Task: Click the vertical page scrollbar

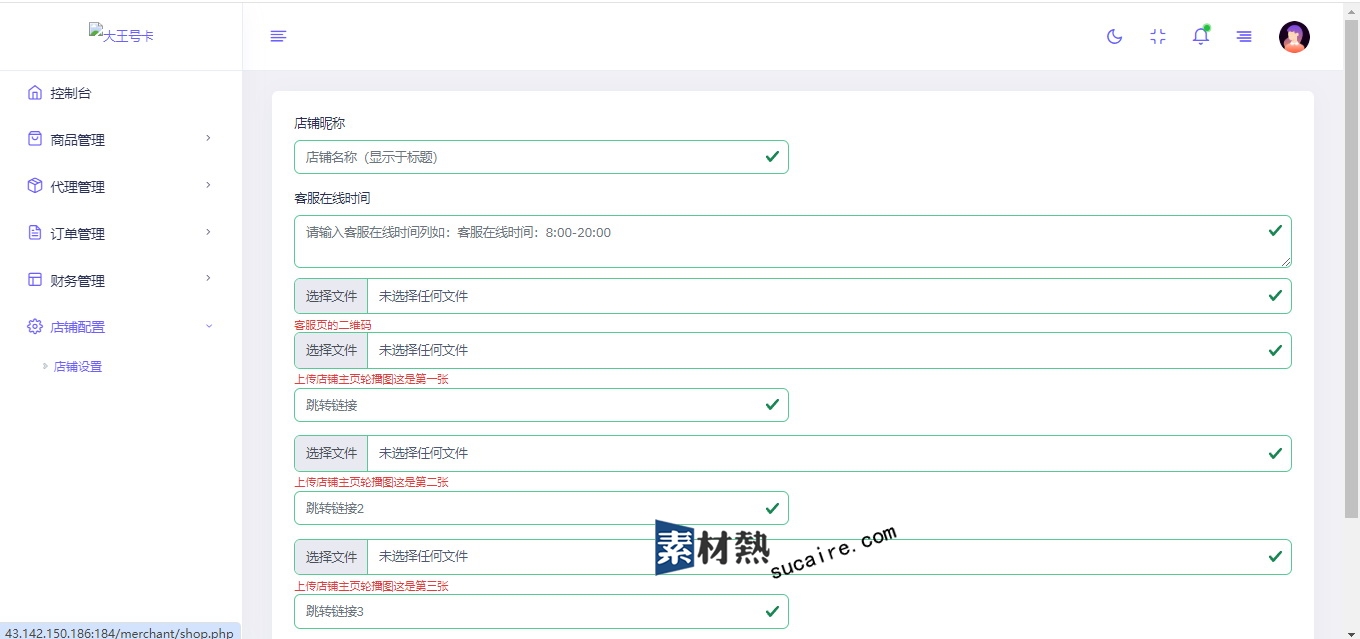Action: [1351, 270]
